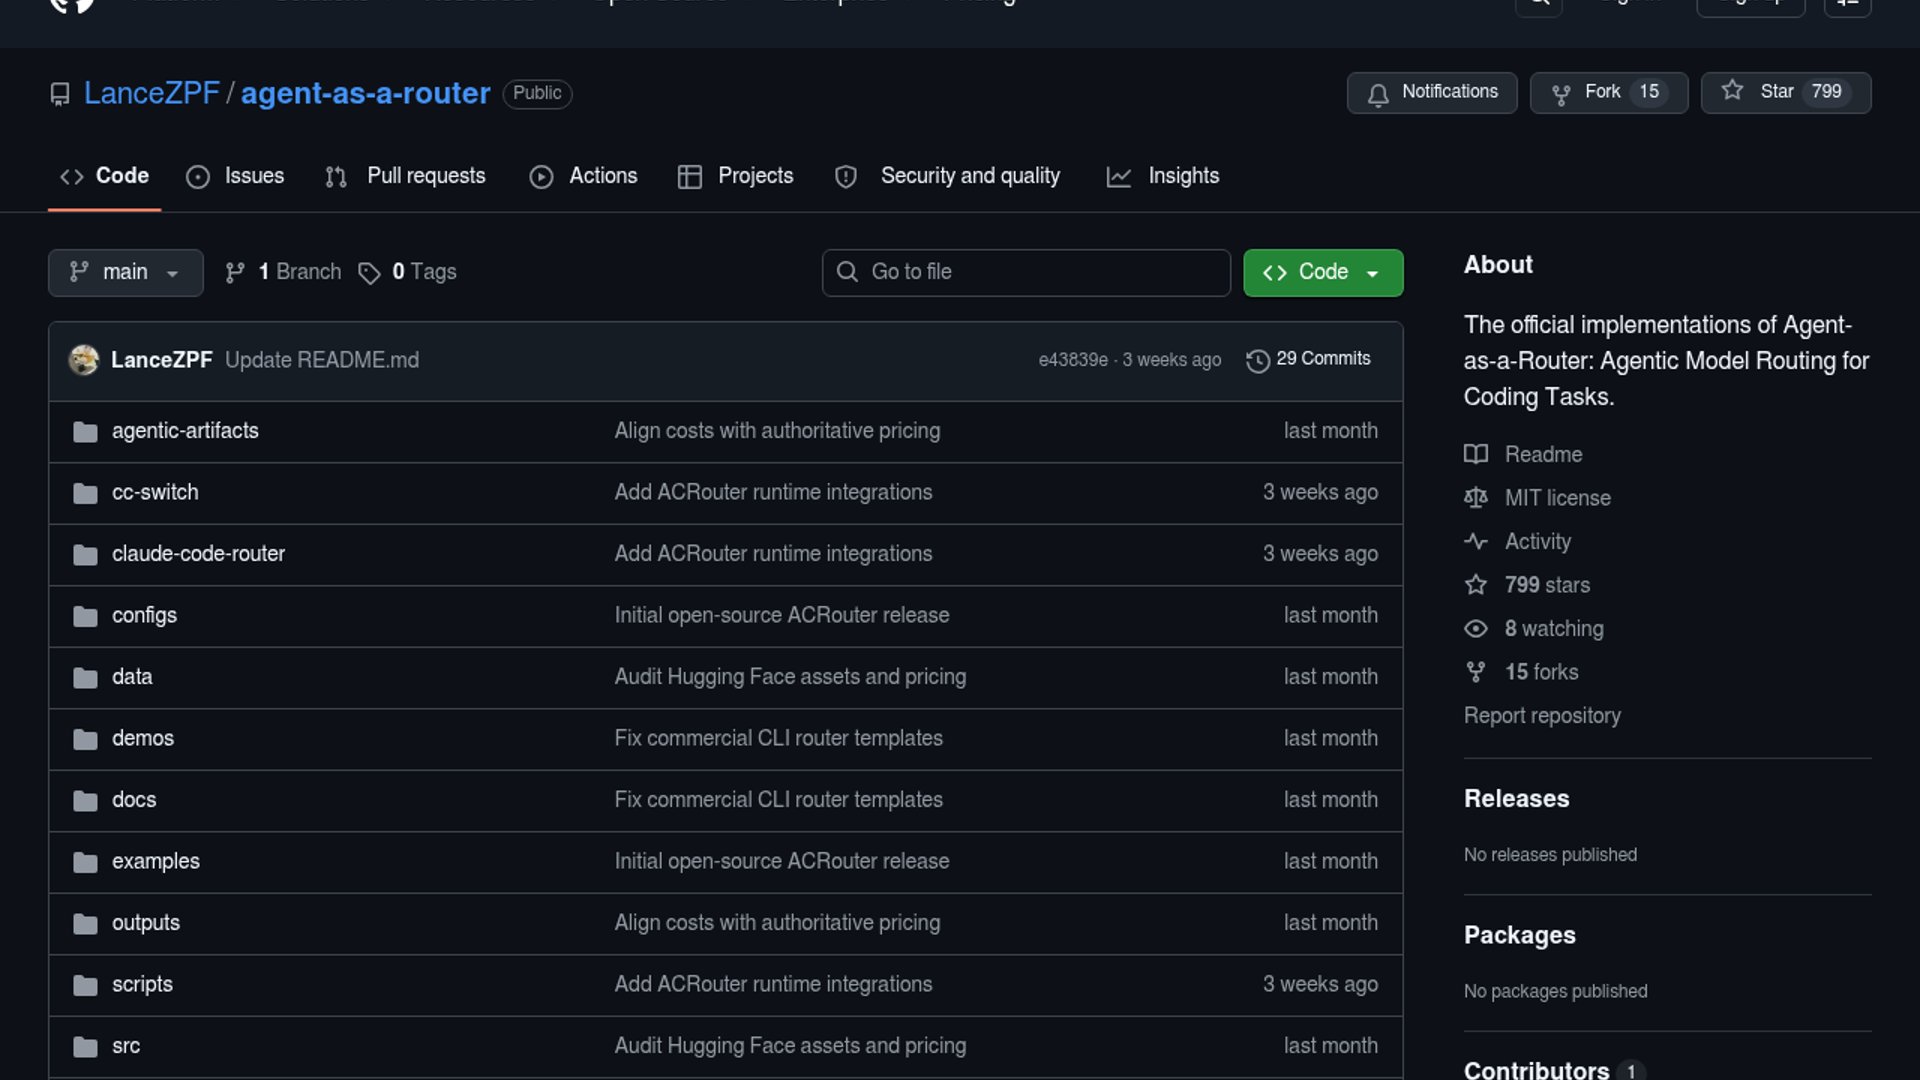Click the agentic-artifacts folder icon
Screen dimensions: 1920x1080
click(85, 432)
